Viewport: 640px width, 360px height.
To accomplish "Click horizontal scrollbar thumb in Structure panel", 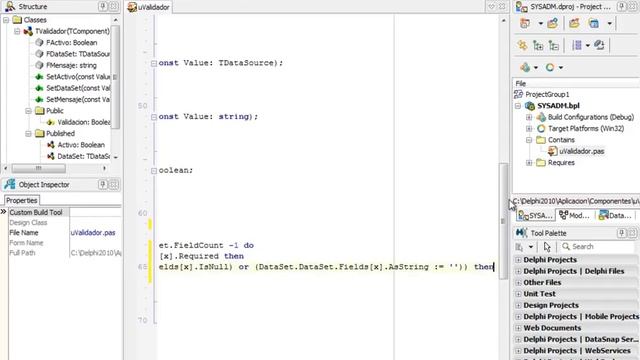I will point(38,168).
